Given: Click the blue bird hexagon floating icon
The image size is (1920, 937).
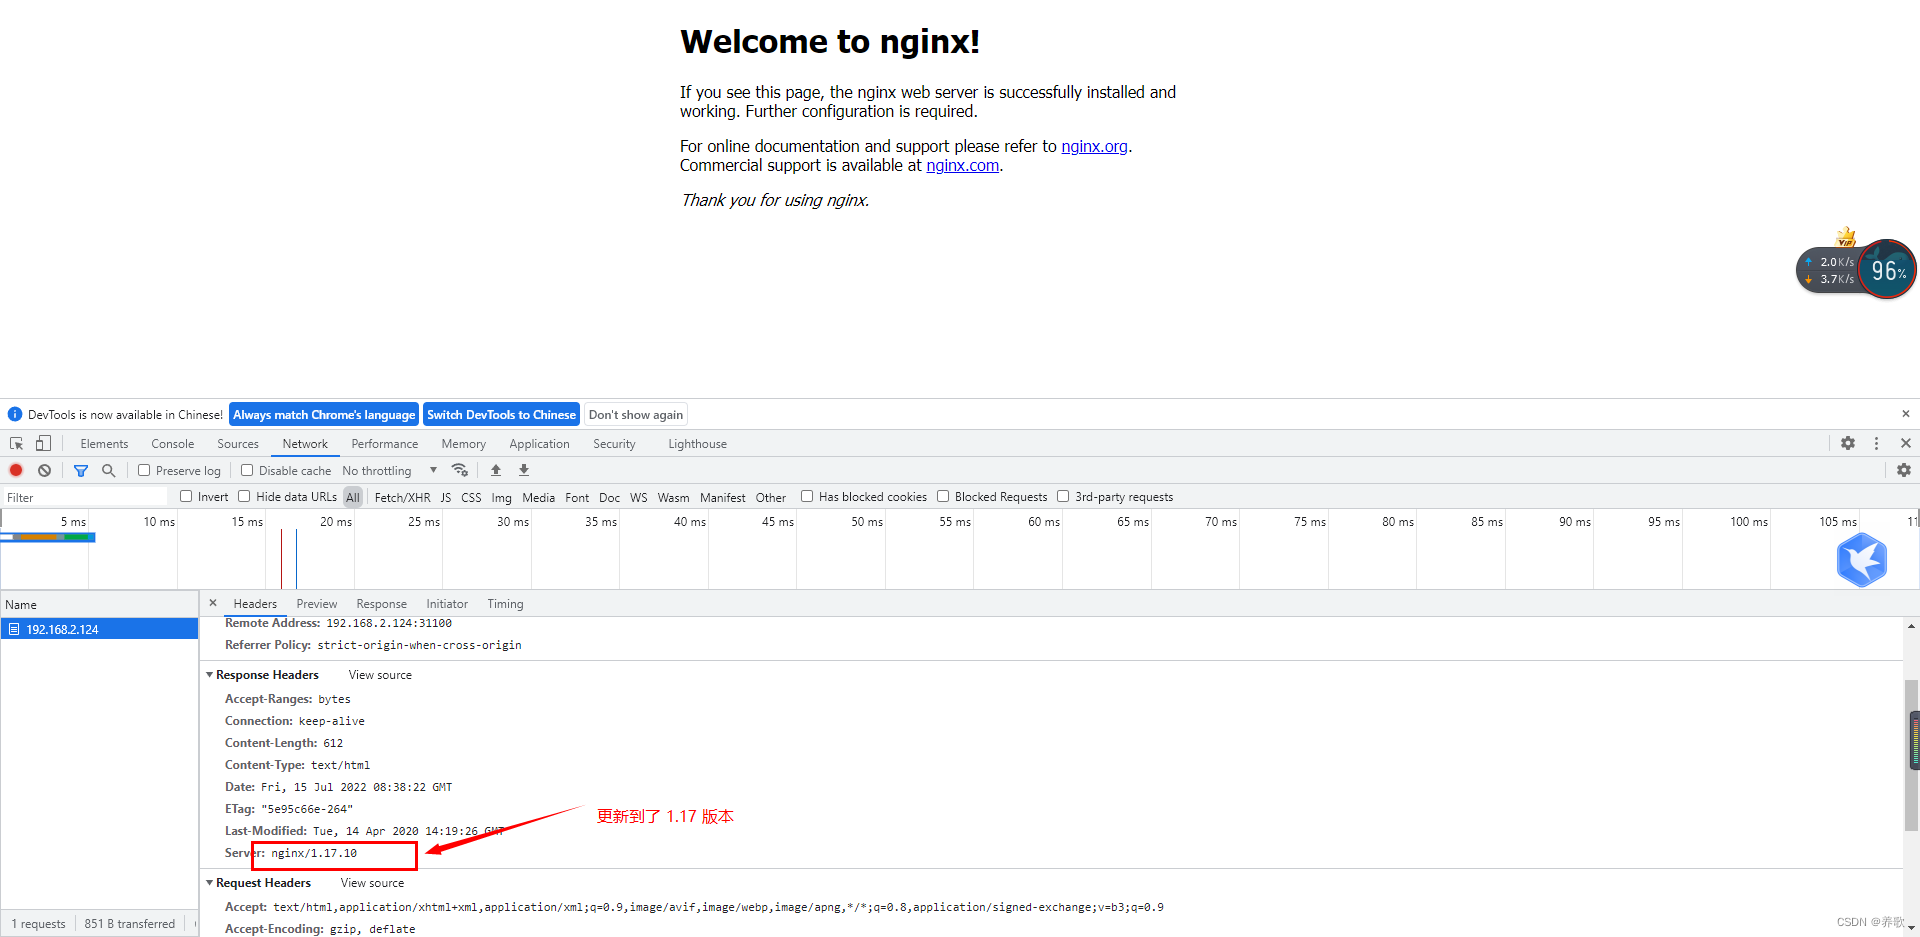Looking at the screenshot, I should coord(1862,560).
